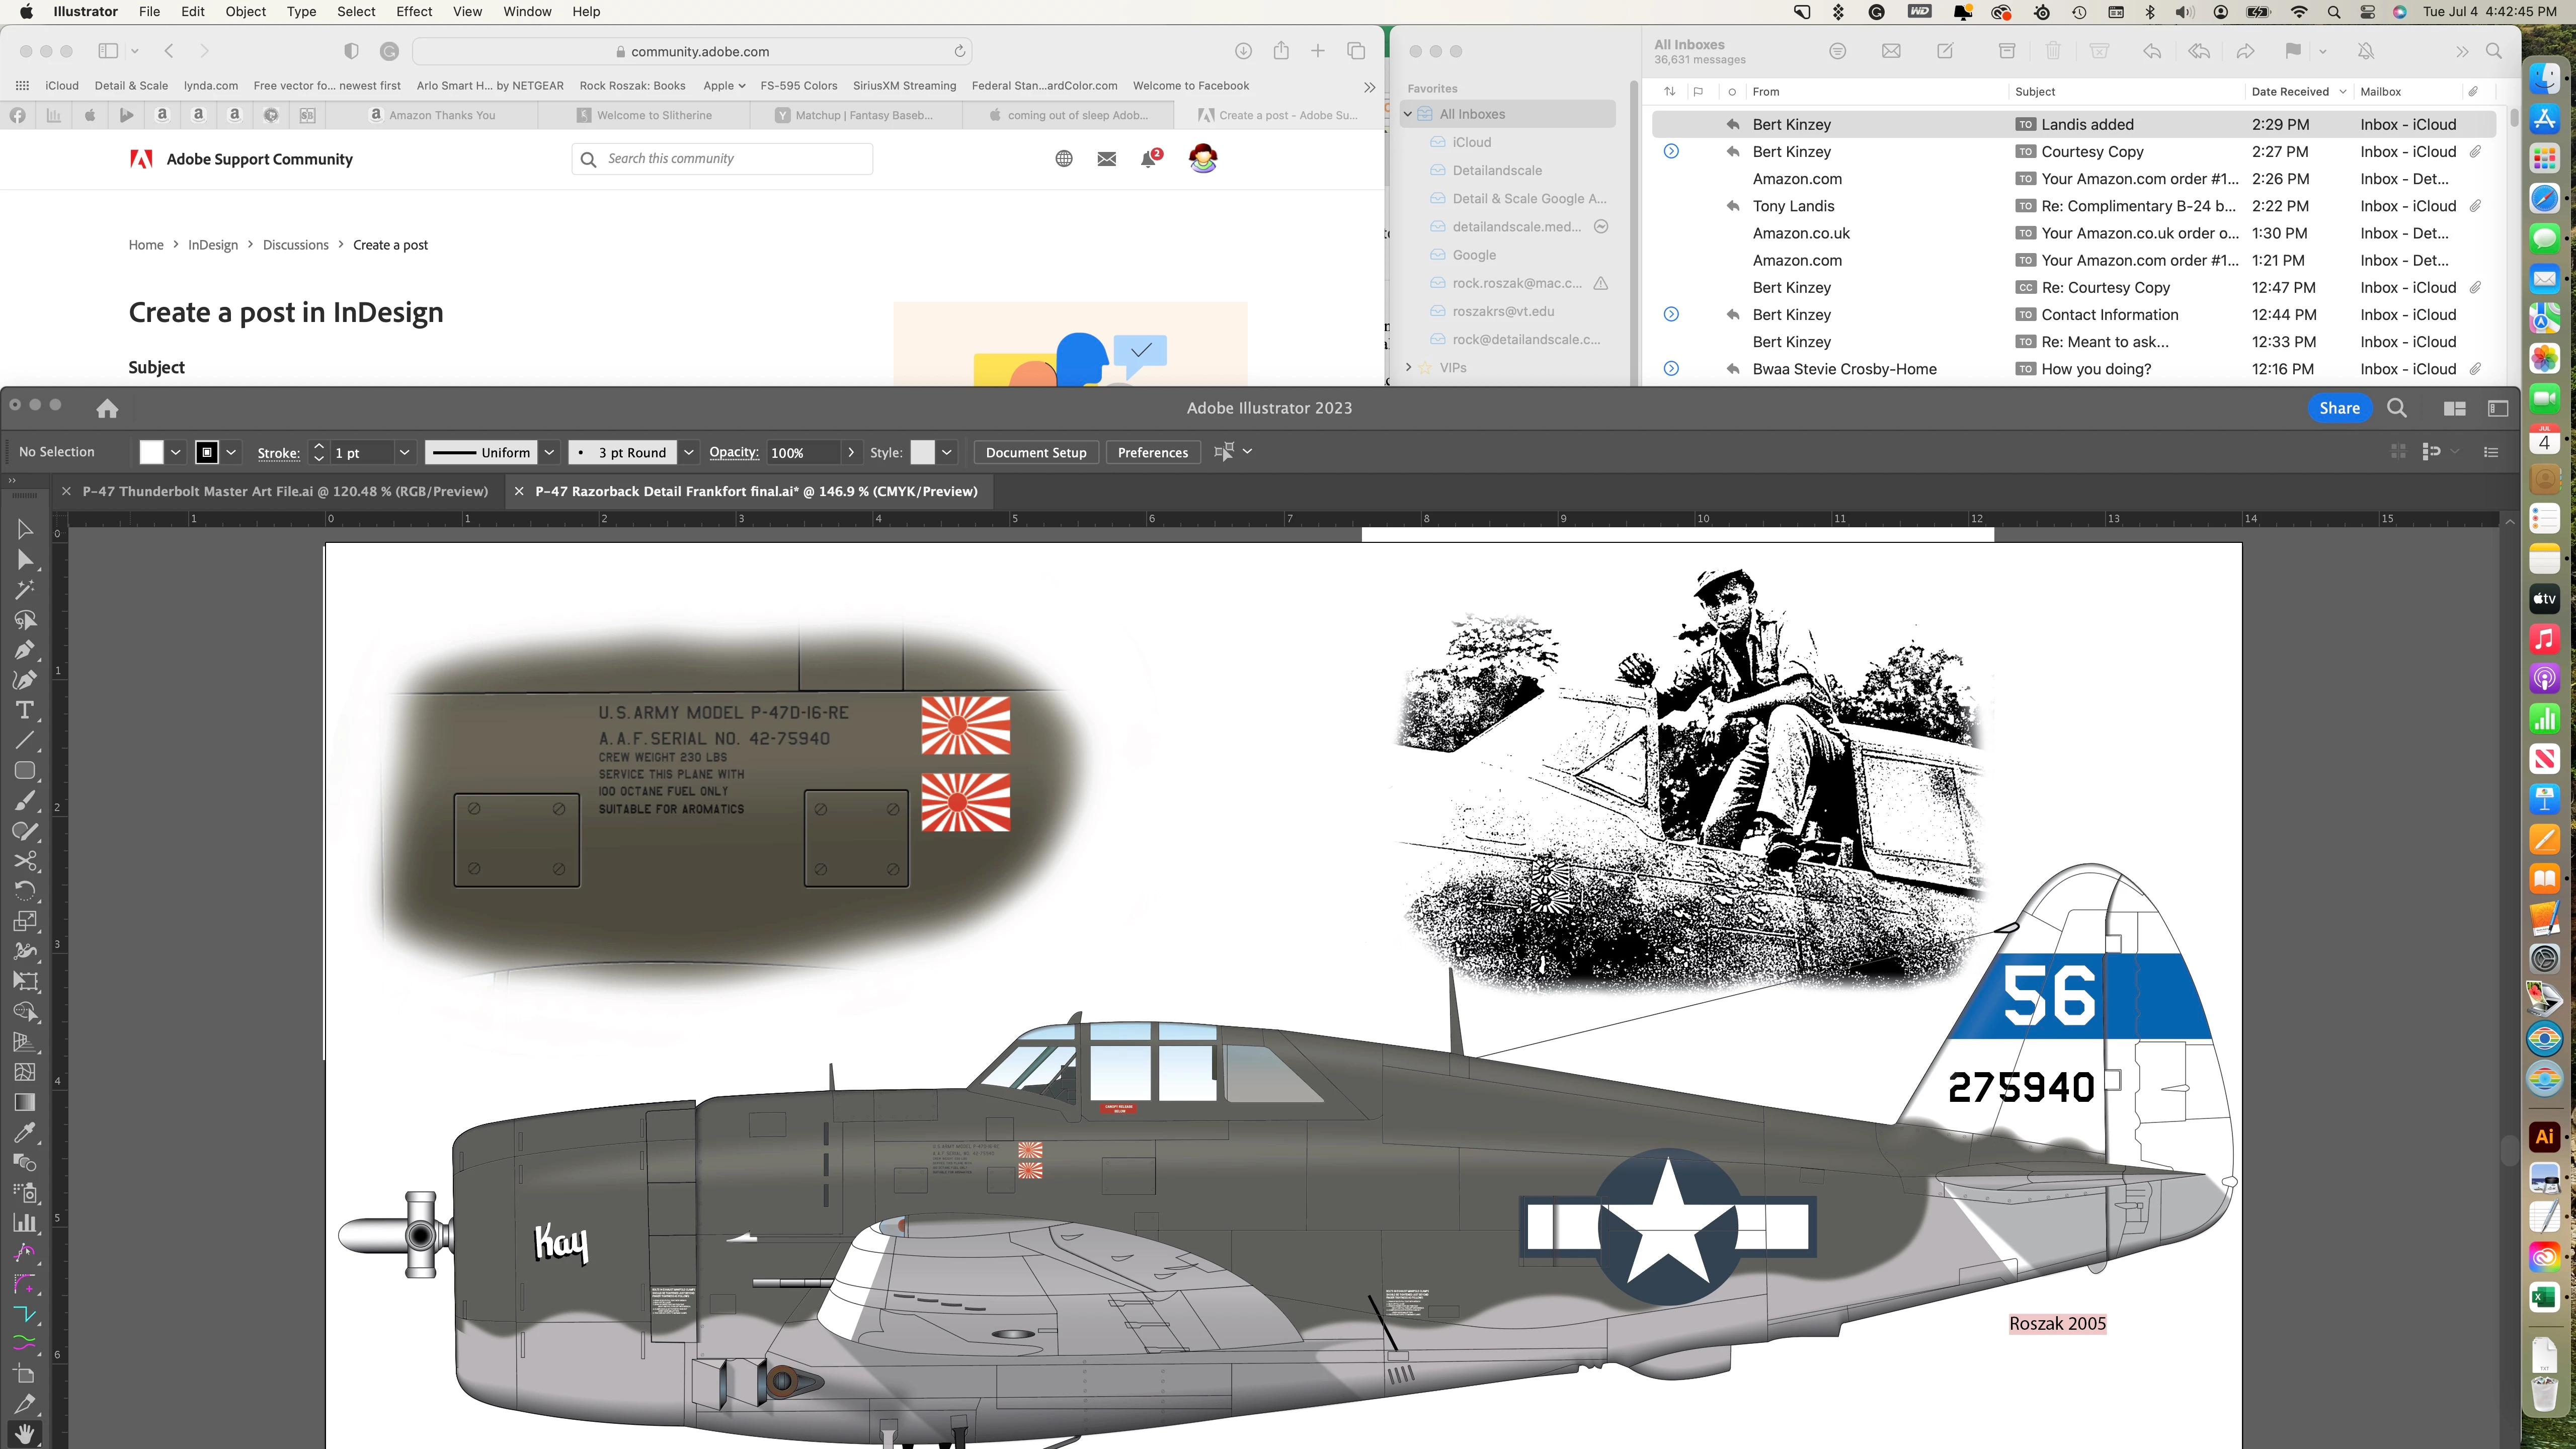Expand the Uniform stroke profile dropdown
Screen dimensions: 2576x1449
click(x=549, y=453)
